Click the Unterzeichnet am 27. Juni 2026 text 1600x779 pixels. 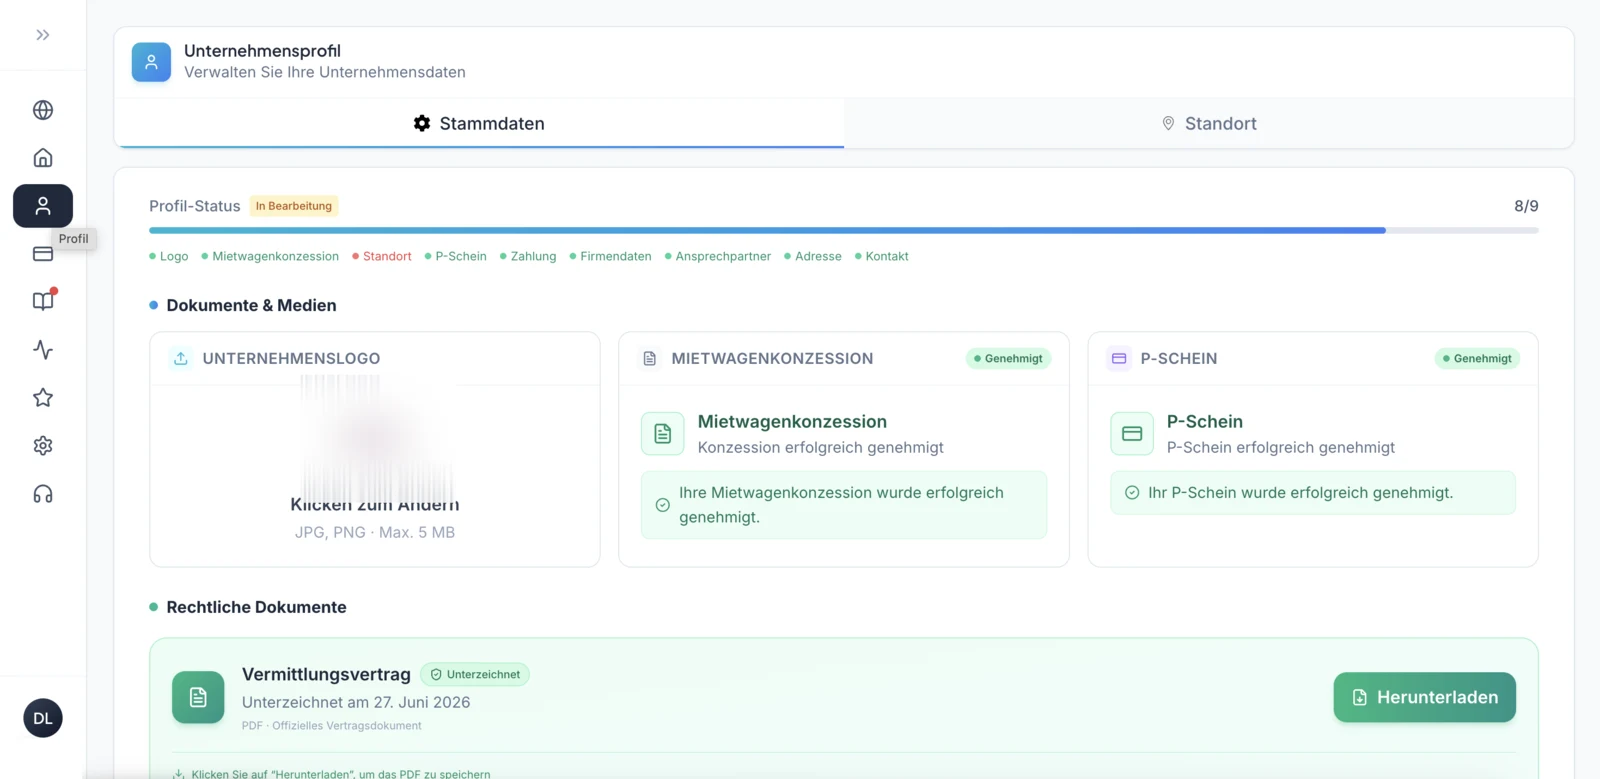pyautogui.click(x=356, y=702)
